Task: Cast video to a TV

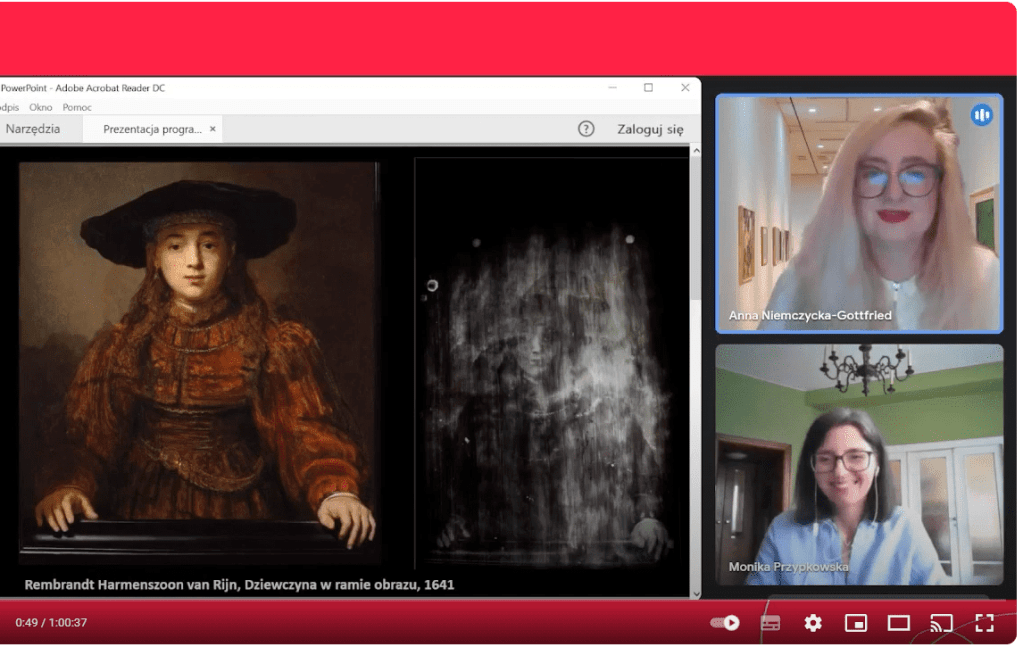Action: 941,623
